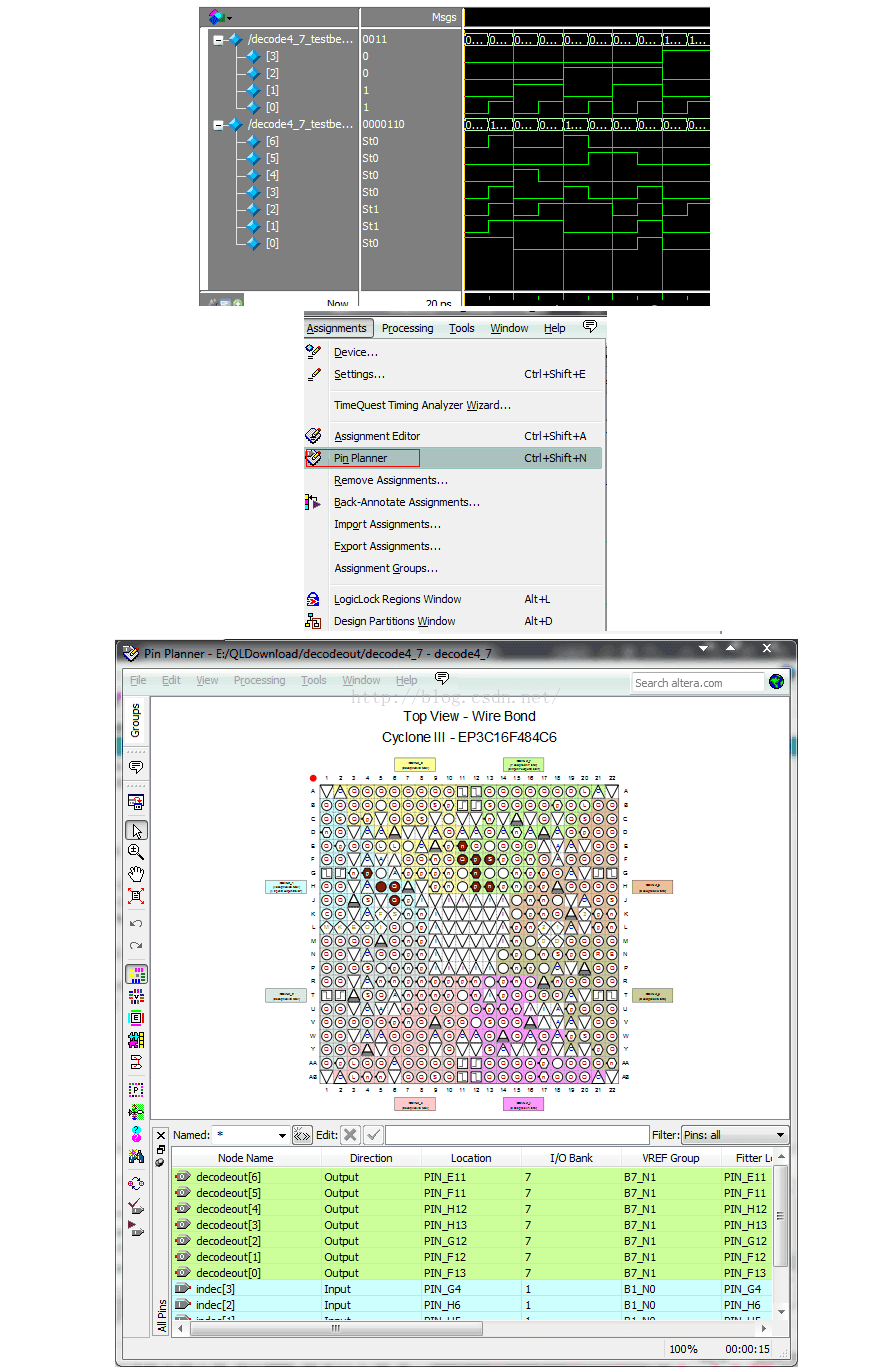Click the speech bubble icon after Help
The height and width of the screenshot is (1372, 893).
(x=441, y=679)
